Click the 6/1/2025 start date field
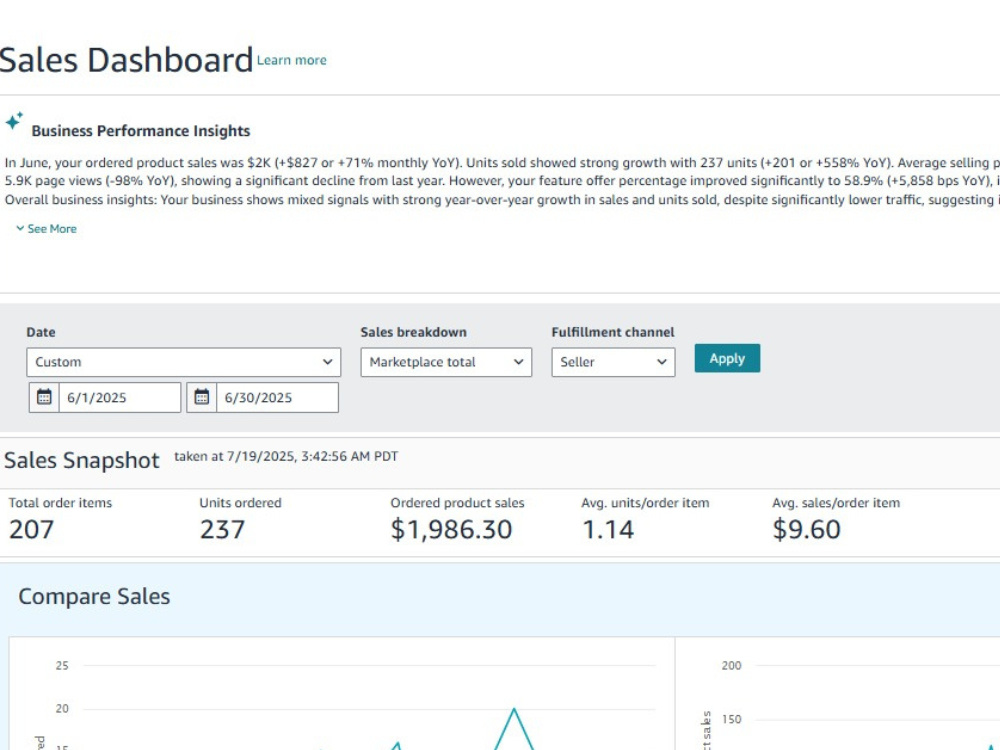 point(120,397)
